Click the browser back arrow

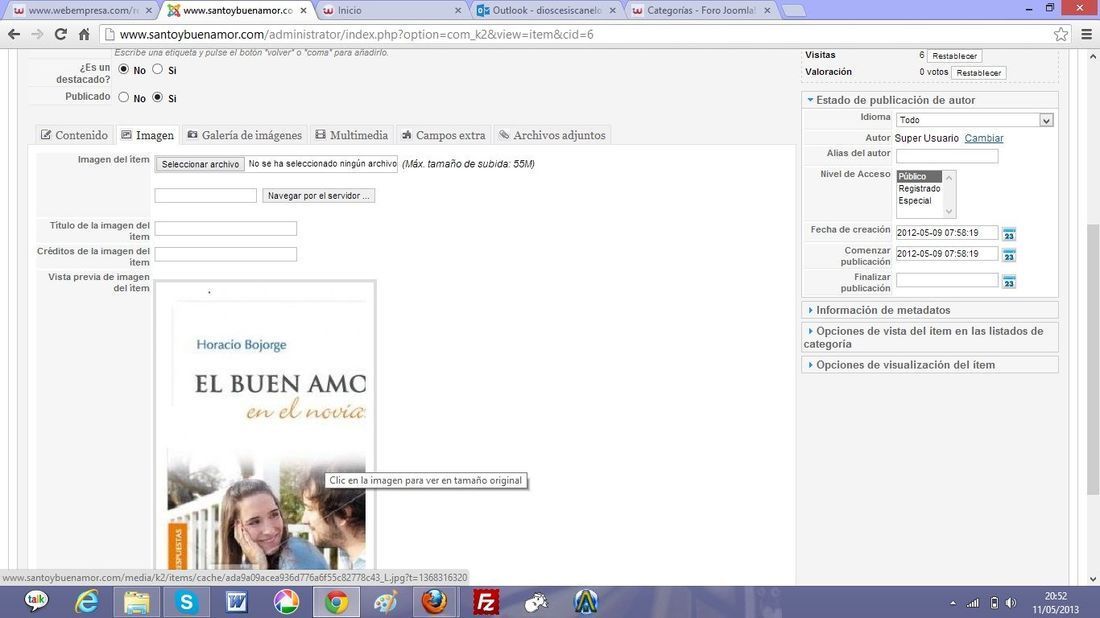click(14, 34)
